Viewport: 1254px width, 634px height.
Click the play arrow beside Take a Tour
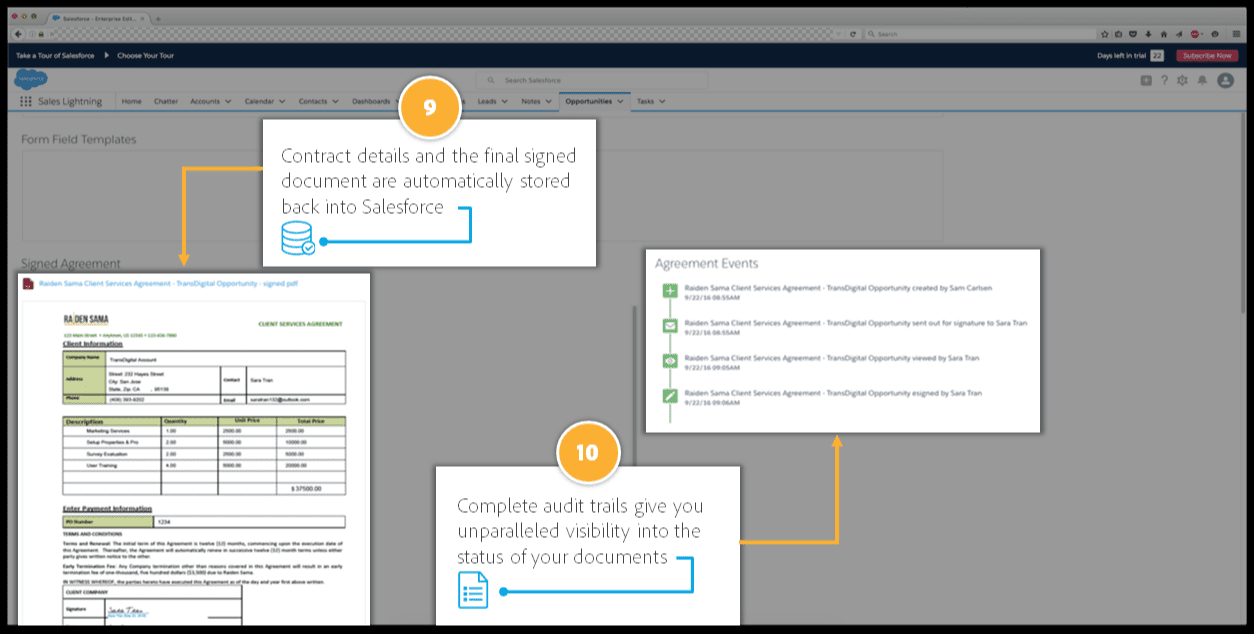tap(106, 55)
